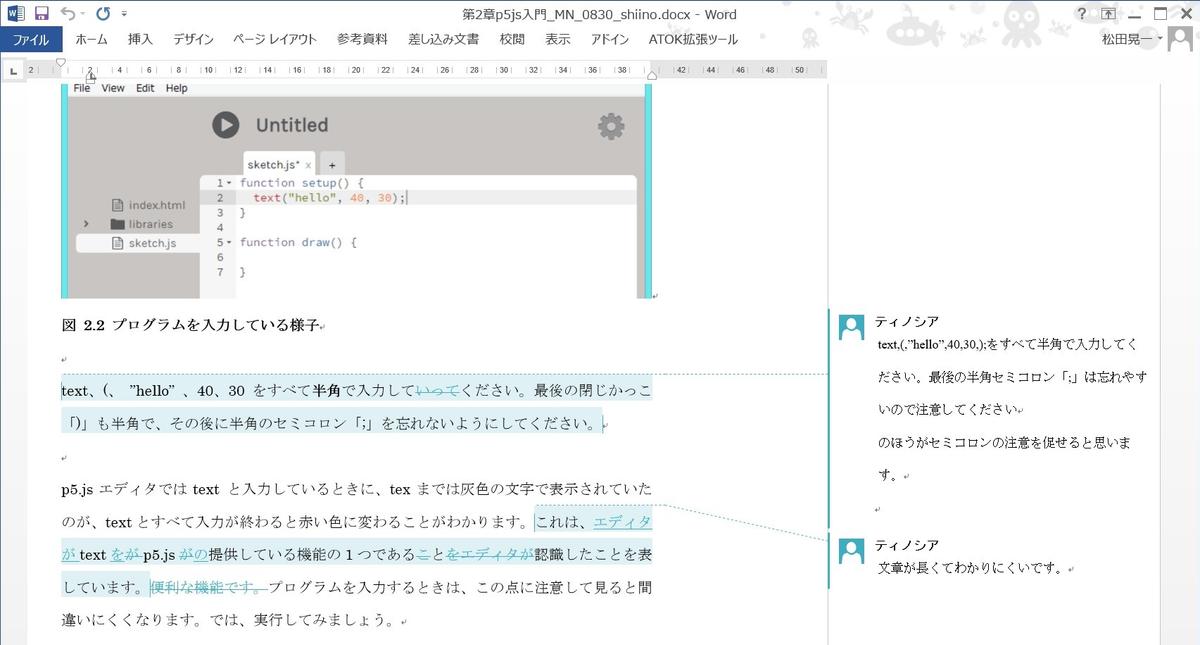Click the caption 図 2.2 プログラムを入力している様子

pos(190,325)
